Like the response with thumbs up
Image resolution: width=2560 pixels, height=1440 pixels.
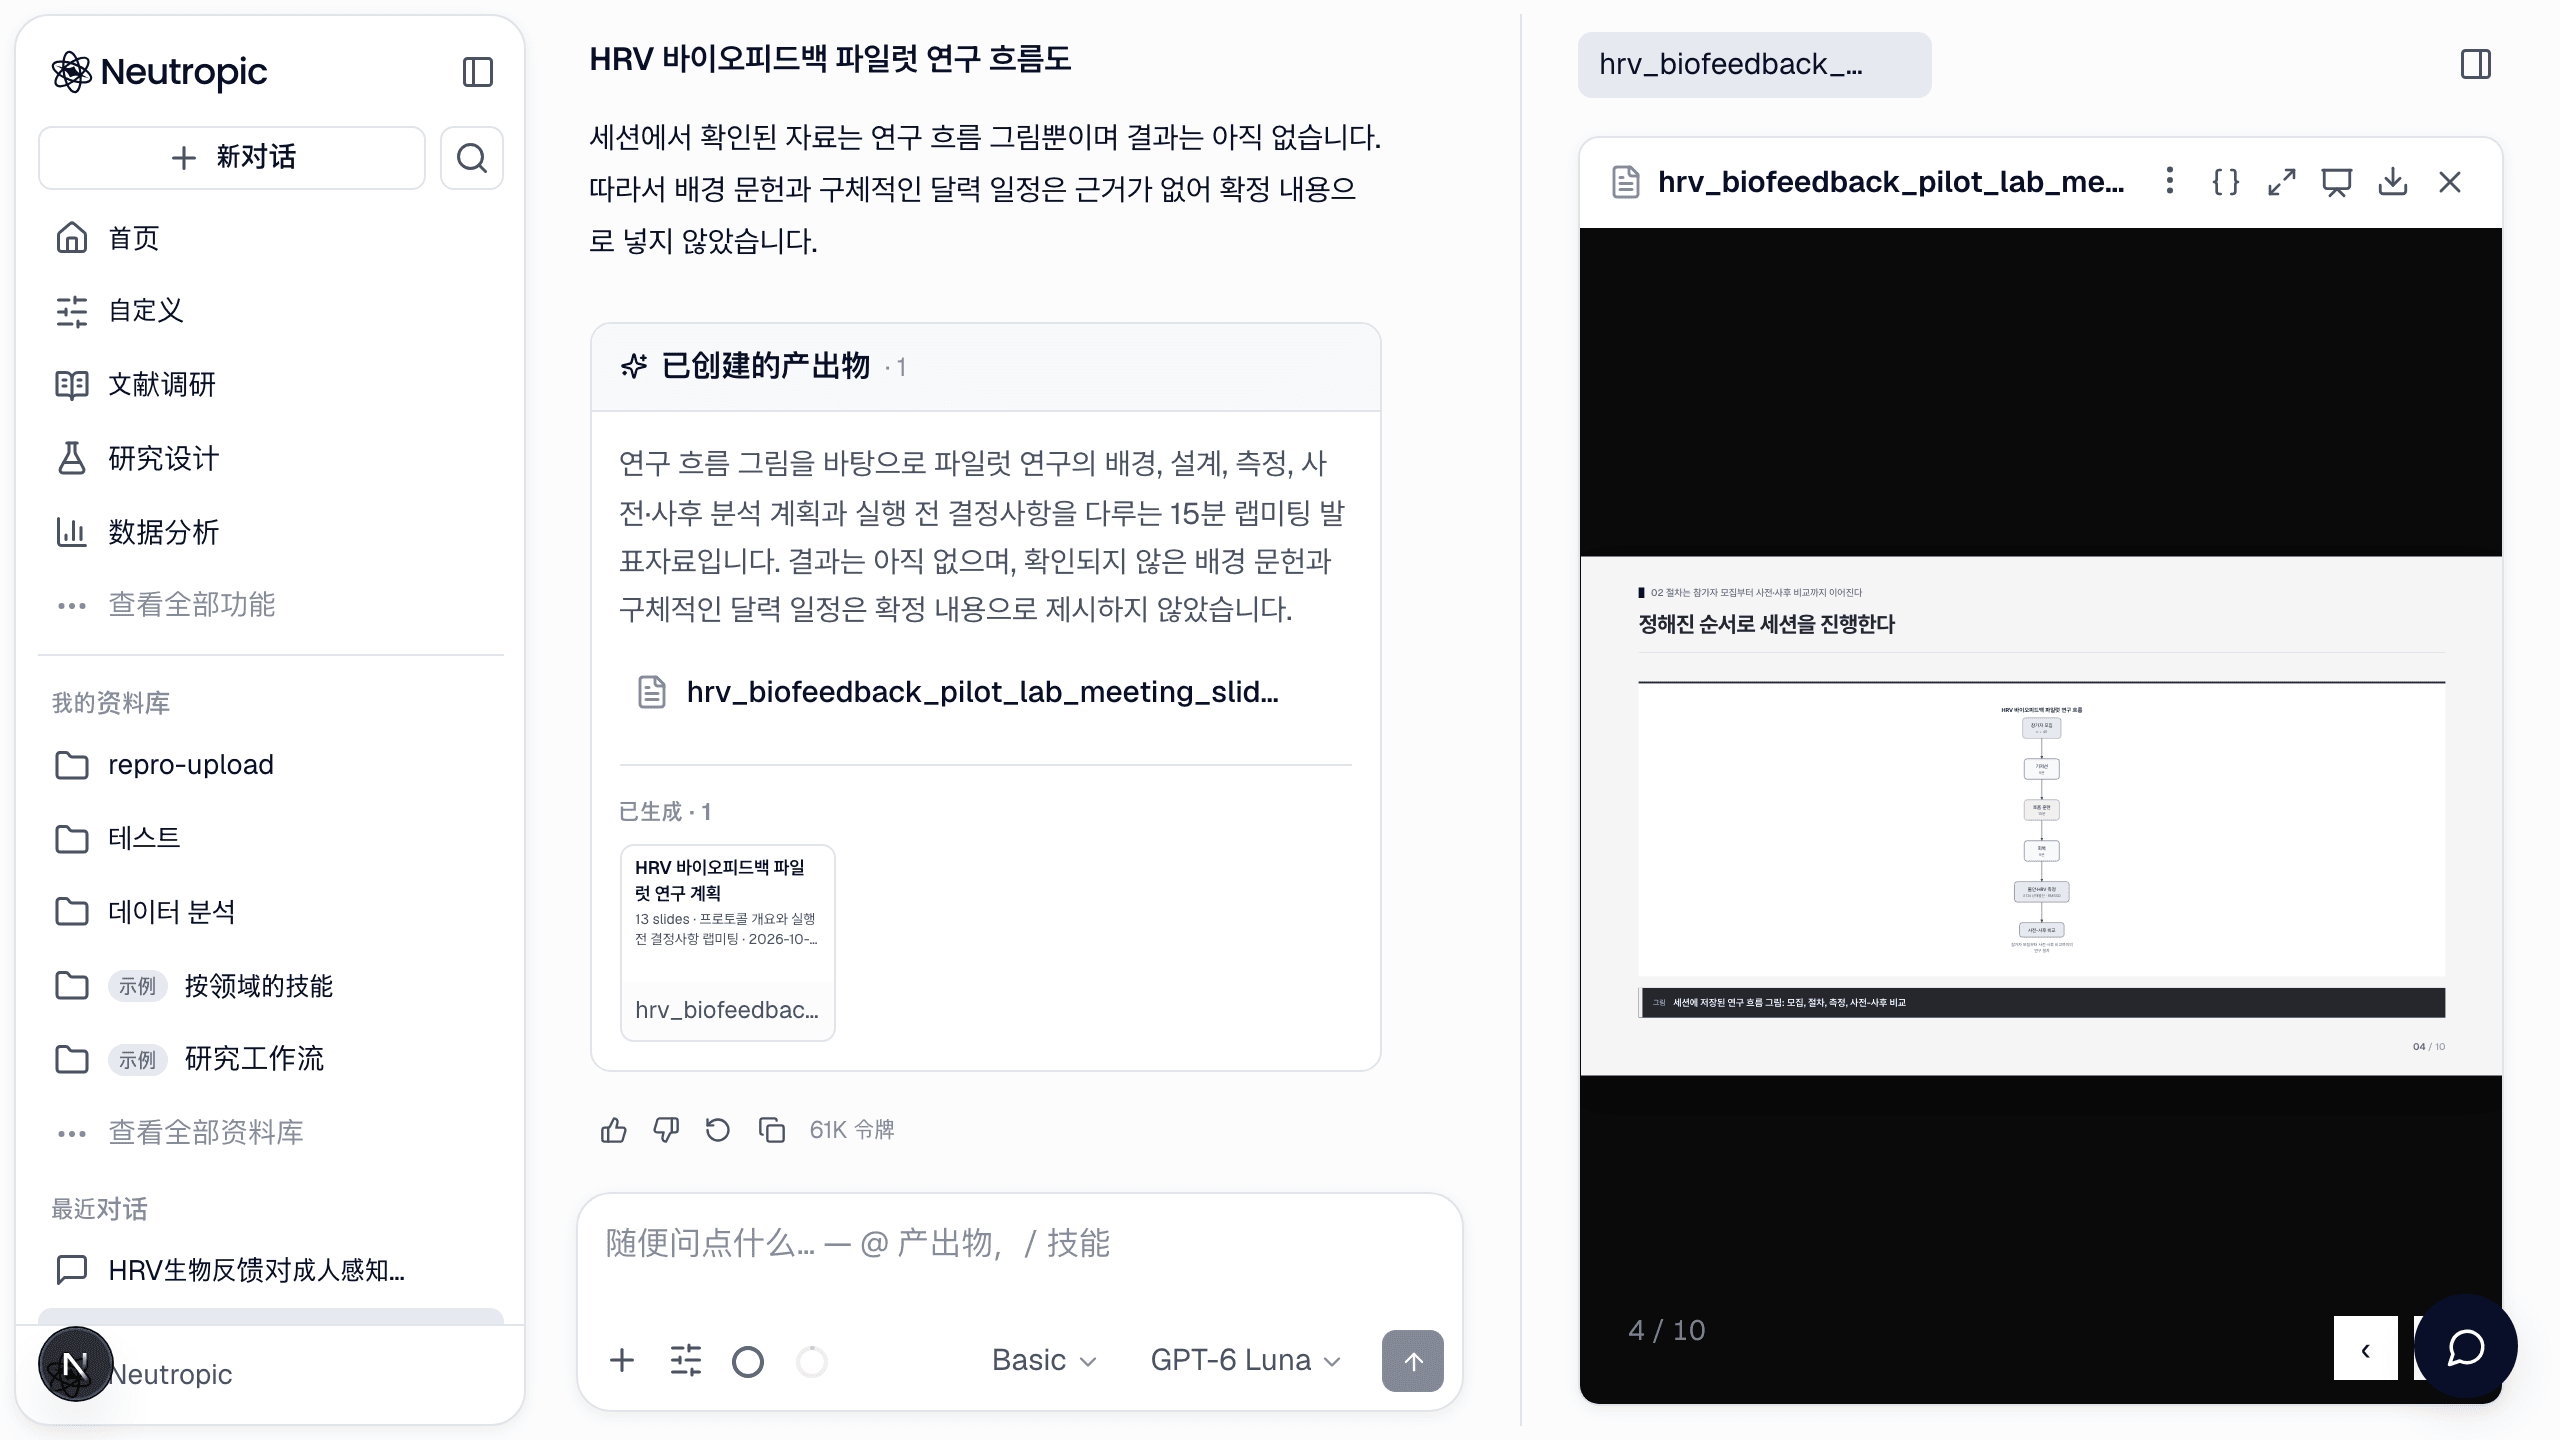point(614,1130)
